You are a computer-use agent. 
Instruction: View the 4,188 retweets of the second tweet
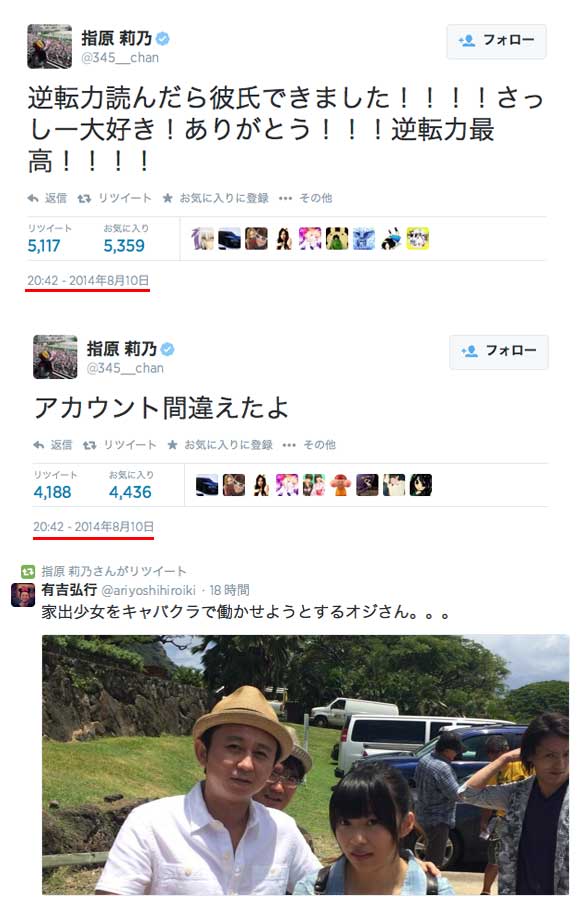click(52, 492)
